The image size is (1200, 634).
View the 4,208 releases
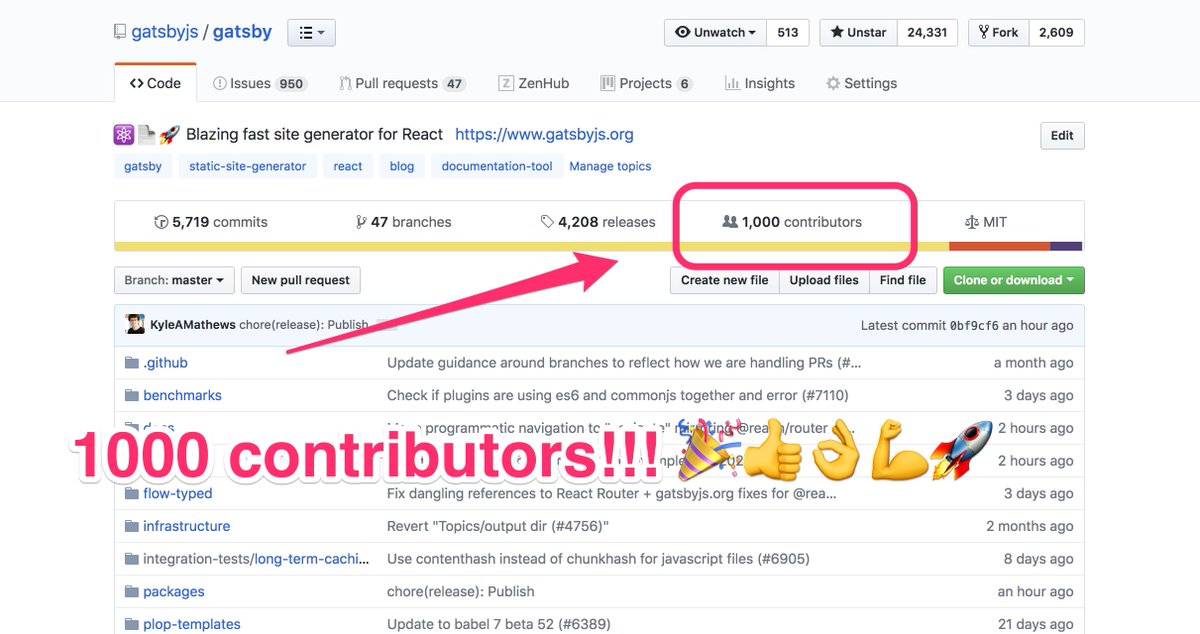(598, 222)
